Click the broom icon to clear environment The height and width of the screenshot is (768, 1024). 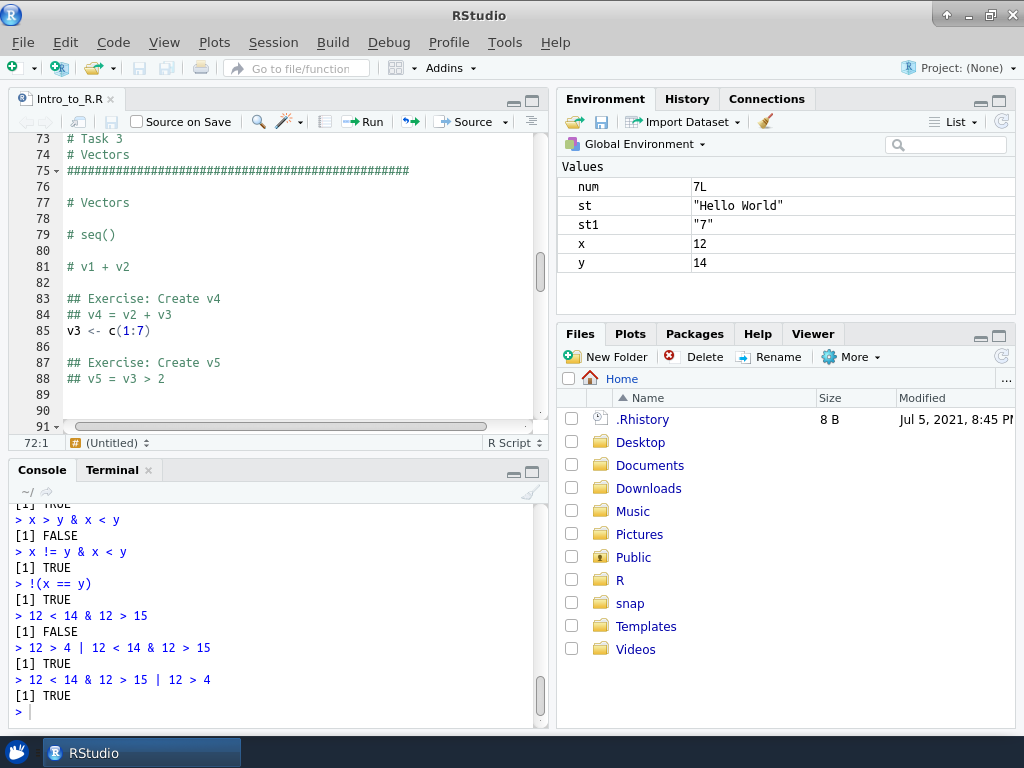click(x=766, y=122)
